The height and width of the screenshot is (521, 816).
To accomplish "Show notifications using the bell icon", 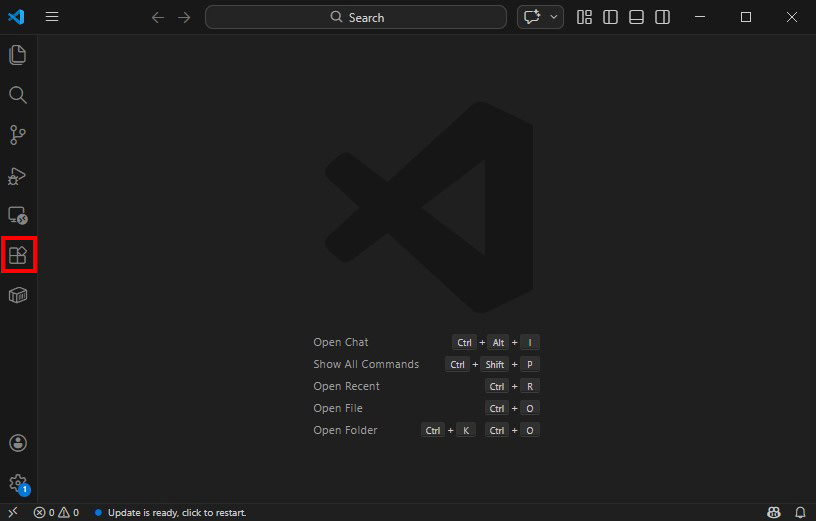I will tap(800, 512).
